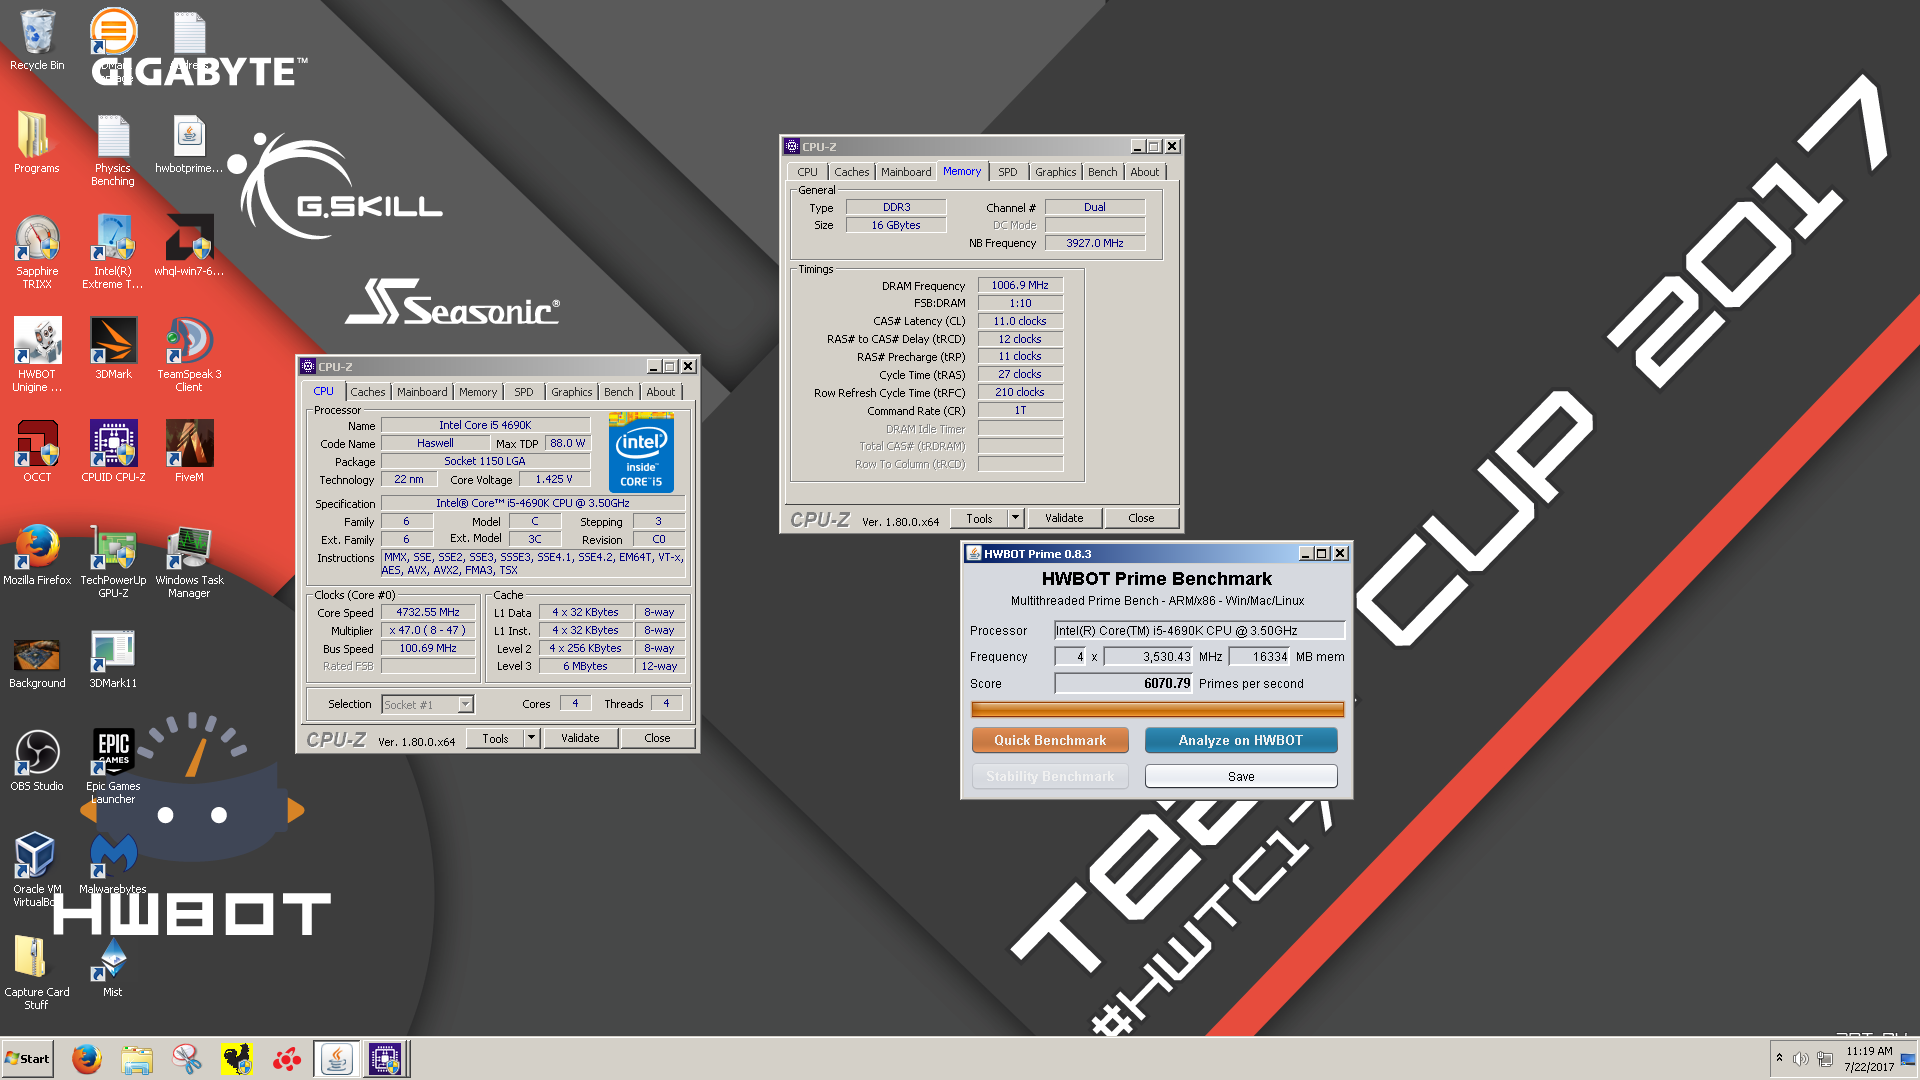The height and width of the screenshot is (1080, 1920).
Task: Switch to Caches tab in lower CPU-Z
Action: tap(367, 392)
